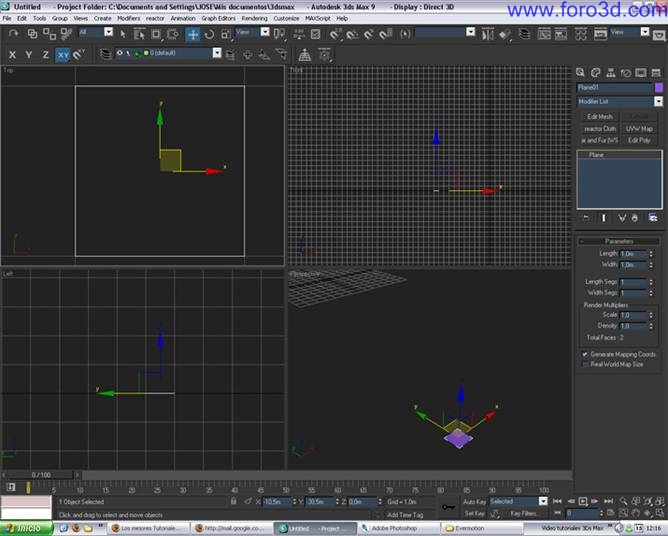
Task: Switch to the Display command panel tab
Action: click(x=641, y=73)
